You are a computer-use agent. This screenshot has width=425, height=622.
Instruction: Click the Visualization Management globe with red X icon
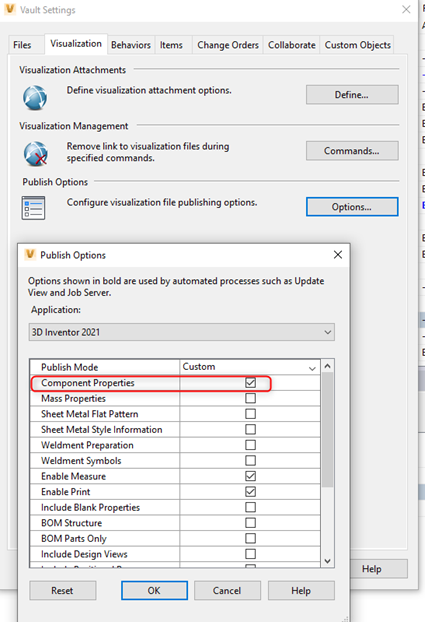coord(35,154)
